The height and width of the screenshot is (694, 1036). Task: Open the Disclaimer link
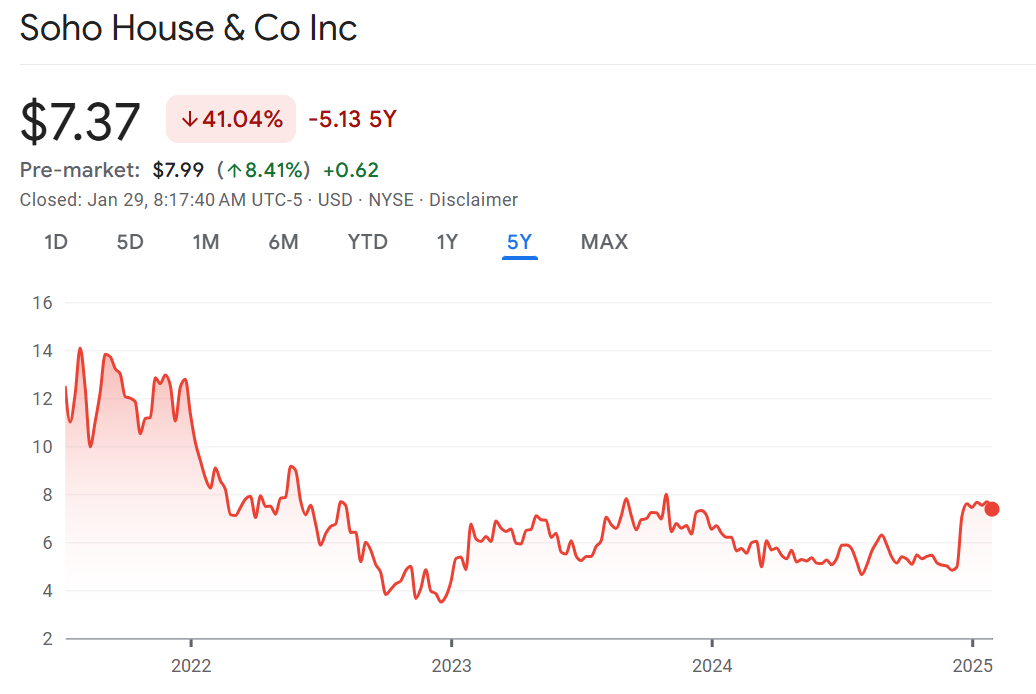pyautogui.click(x=473, y=200)
